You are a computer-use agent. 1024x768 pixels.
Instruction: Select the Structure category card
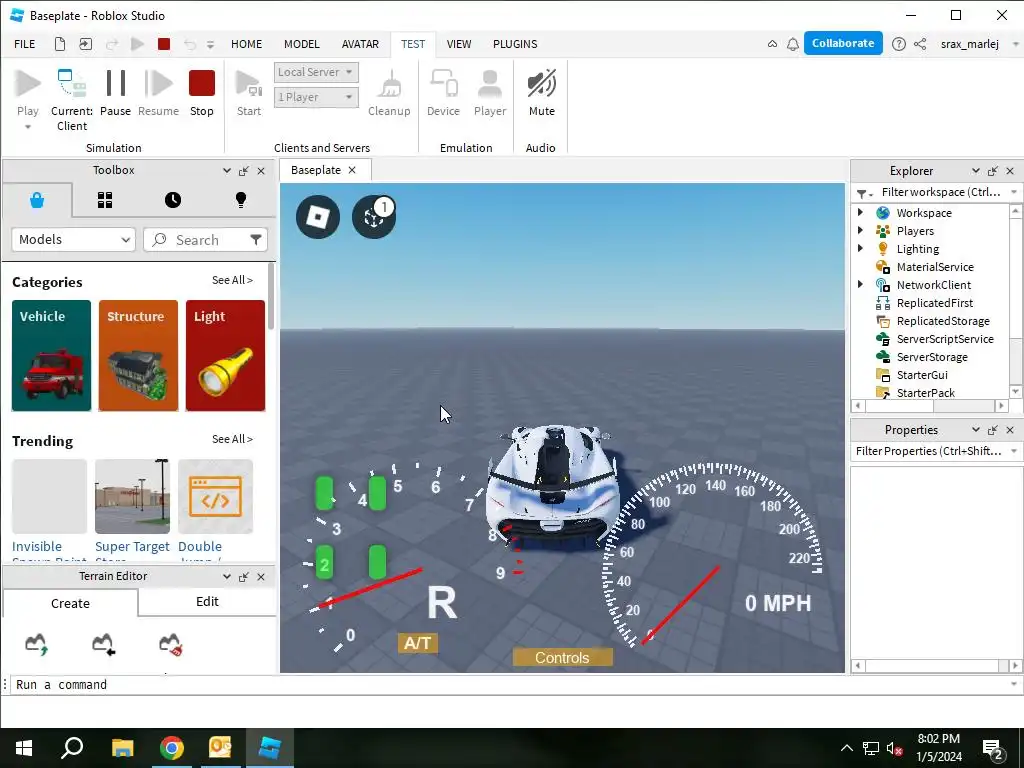coord(138,356)
